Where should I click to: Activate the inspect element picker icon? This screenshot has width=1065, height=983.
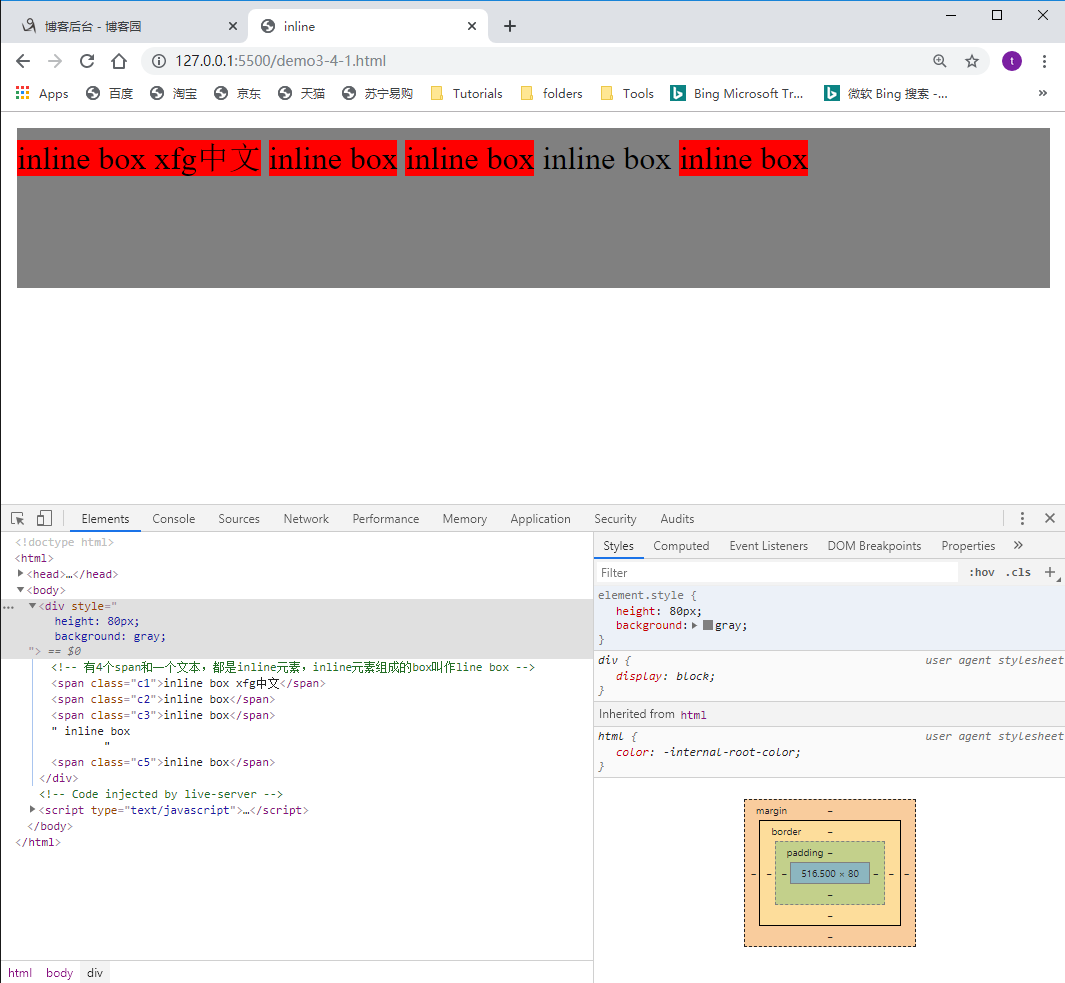click(18, 518)
